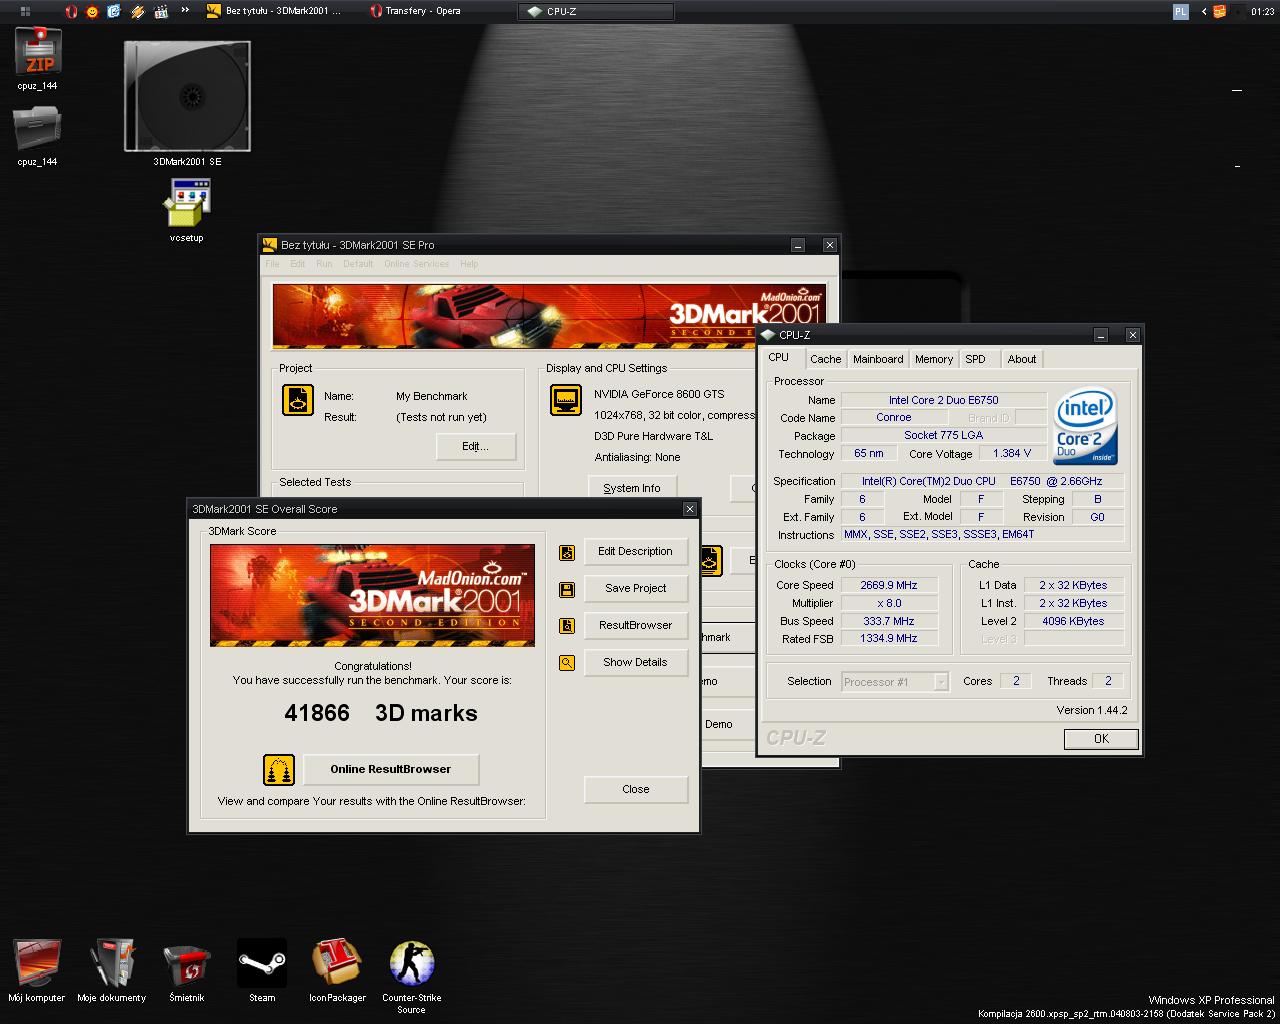Switch to the Cache tab in CPU-Z
Viewport: 1280px width, 1024px height.
click(826, 359)
